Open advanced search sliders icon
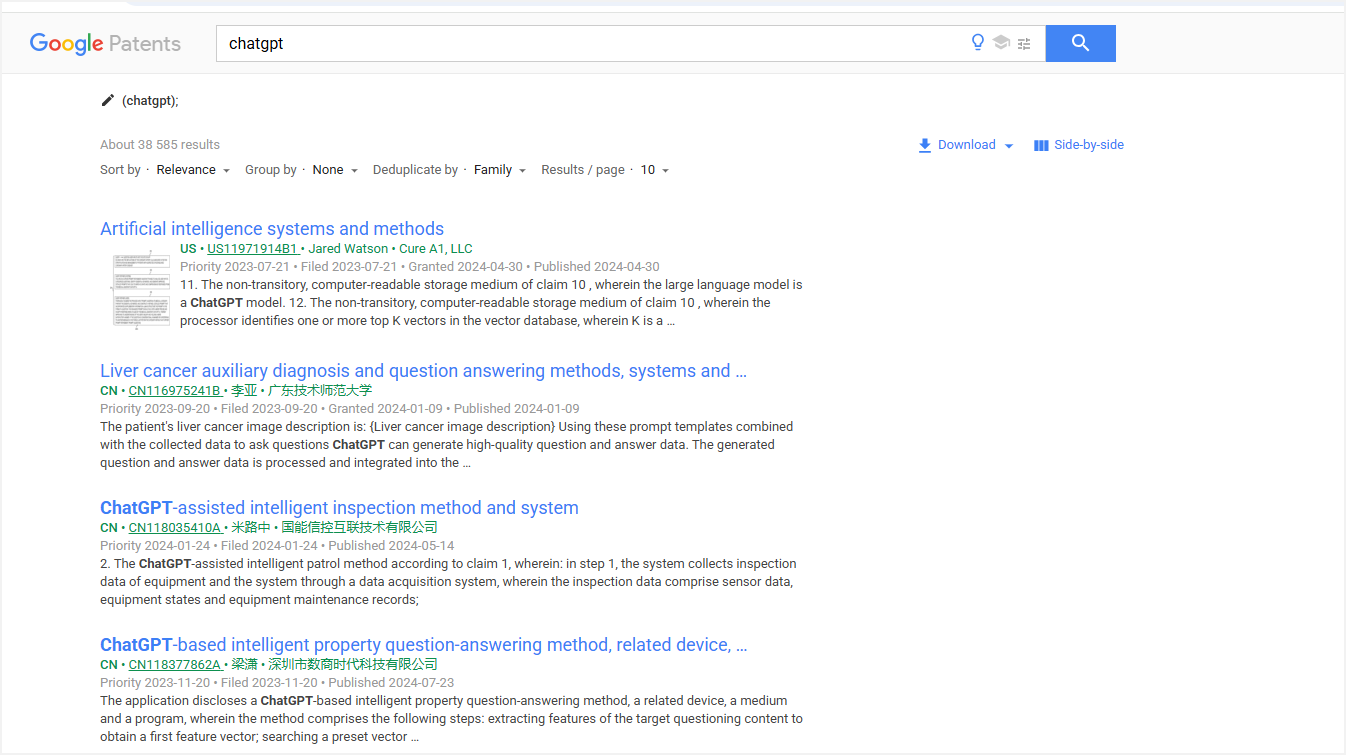The image size is (1346, 755). click(x=1024, y=43)
